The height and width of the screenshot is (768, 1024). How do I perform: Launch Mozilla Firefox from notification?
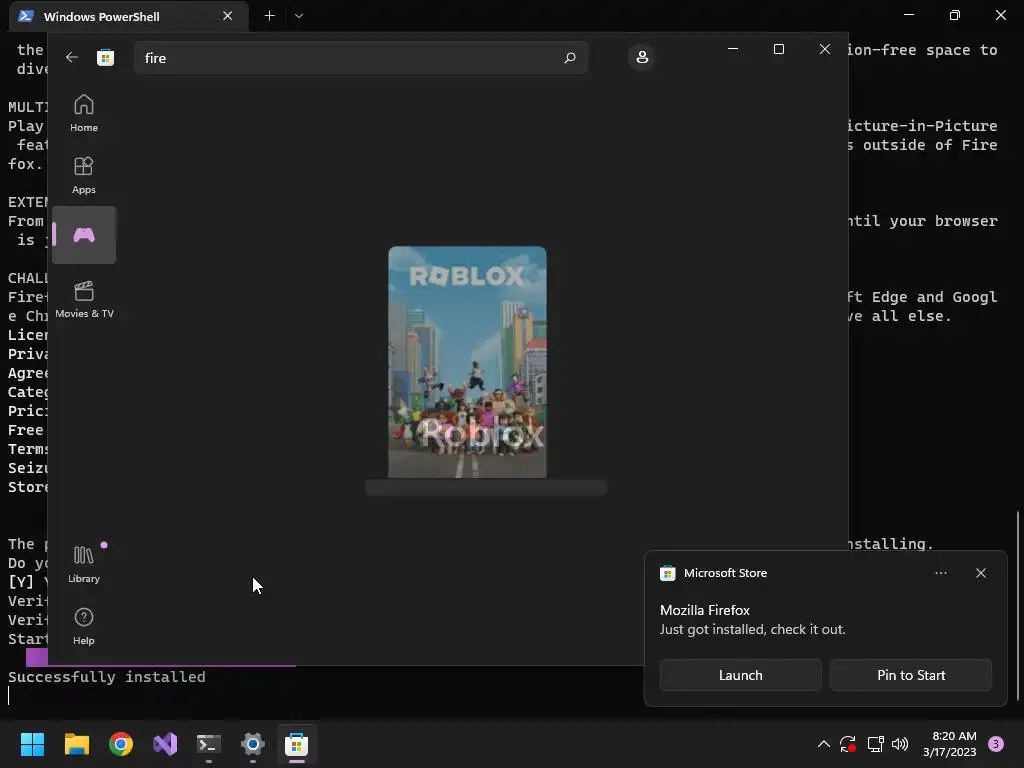pyautogui.click(x=741, y=675)
